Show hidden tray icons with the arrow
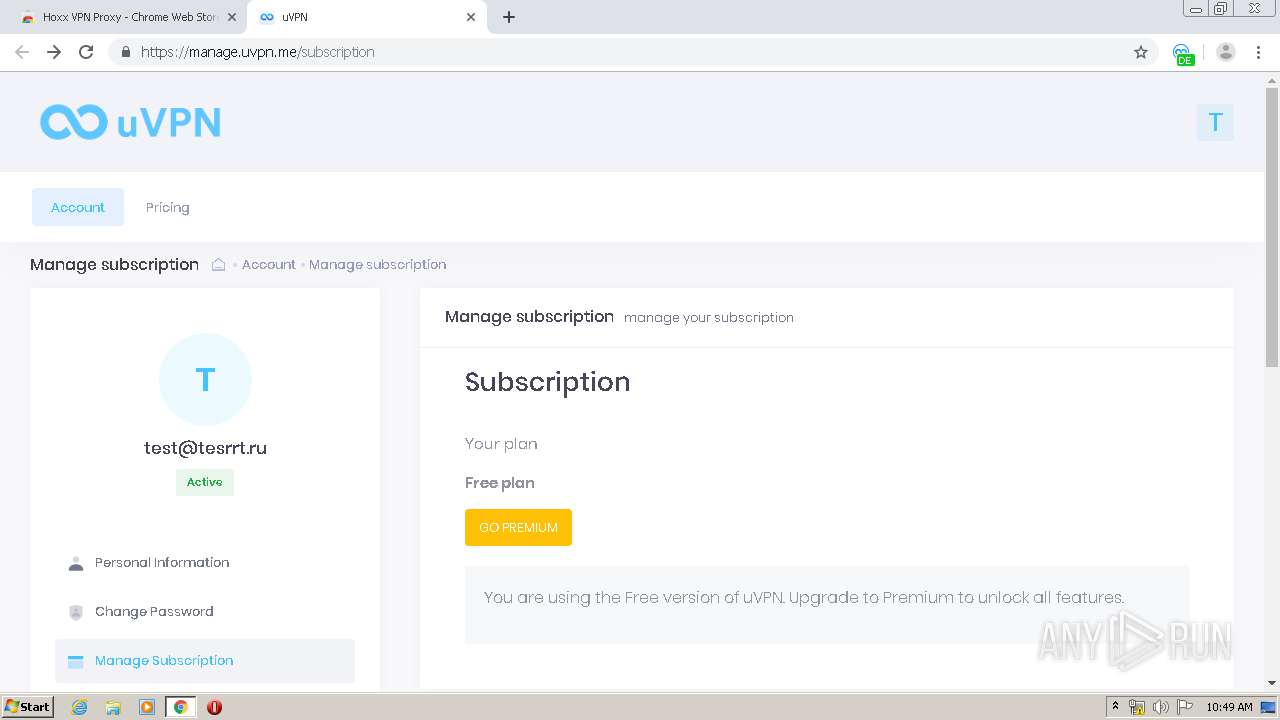The image size is (1280, 720). tap(1115, 707)
